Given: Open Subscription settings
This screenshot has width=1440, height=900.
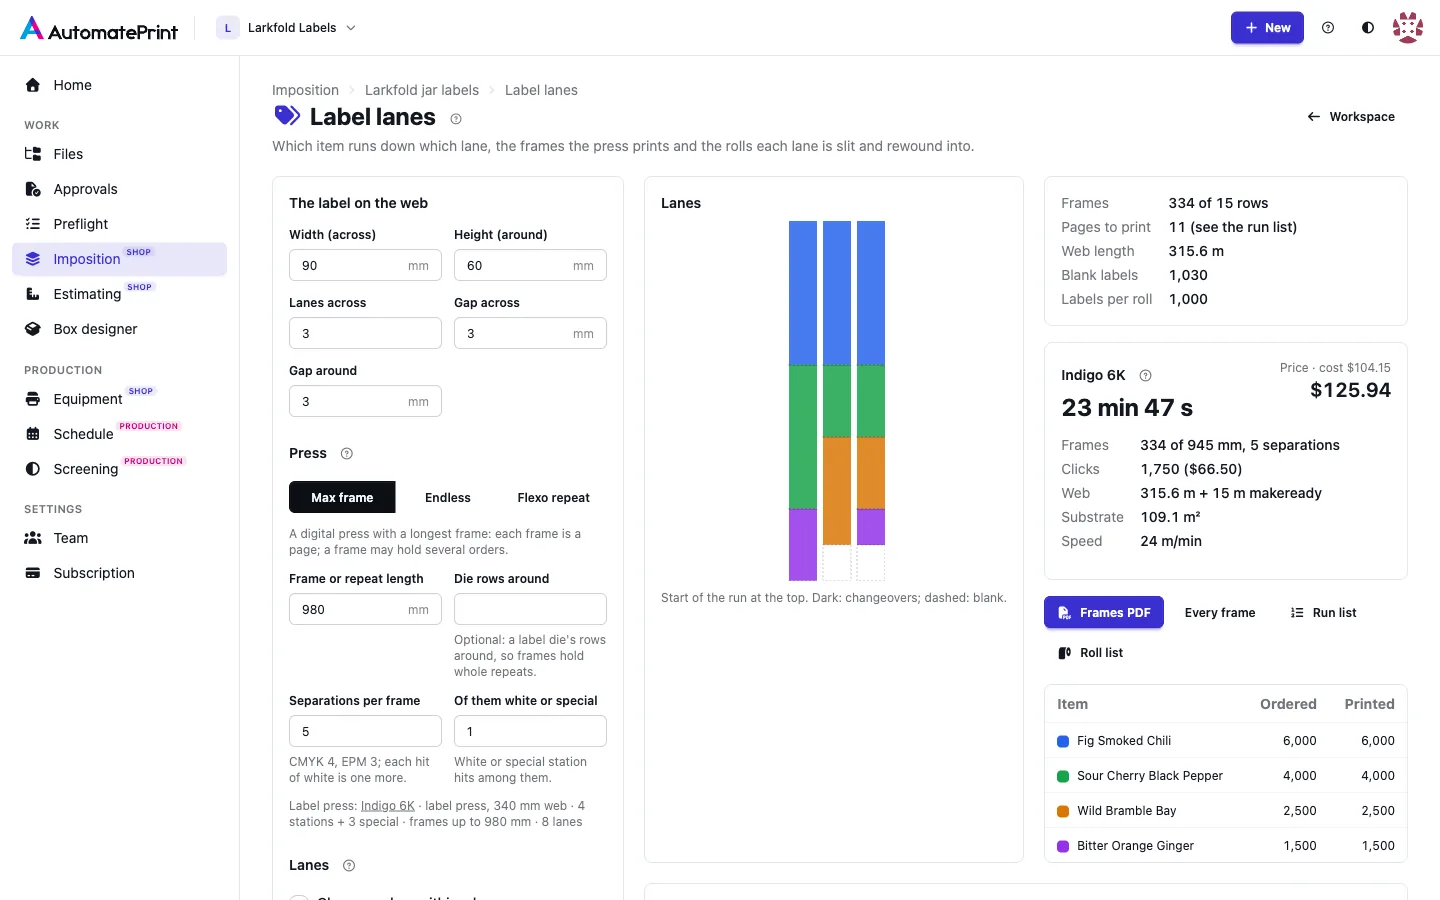Looking at the screenshot, I should 119,573.
